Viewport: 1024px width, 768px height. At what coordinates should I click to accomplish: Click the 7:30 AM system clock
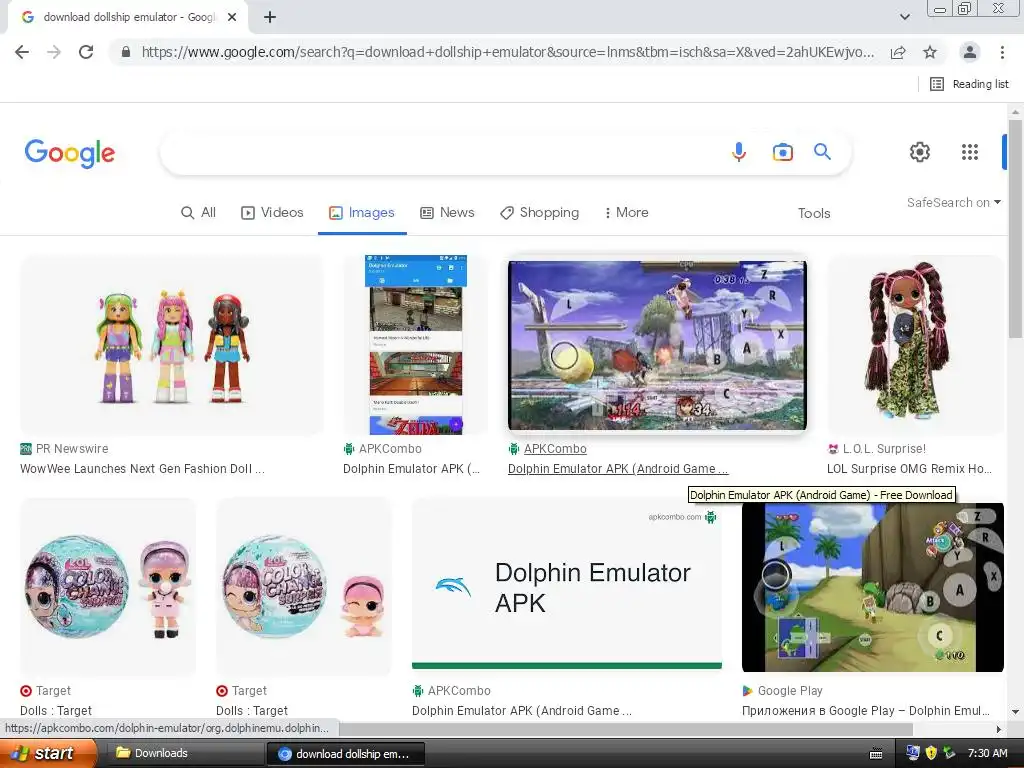click(987, 753)
